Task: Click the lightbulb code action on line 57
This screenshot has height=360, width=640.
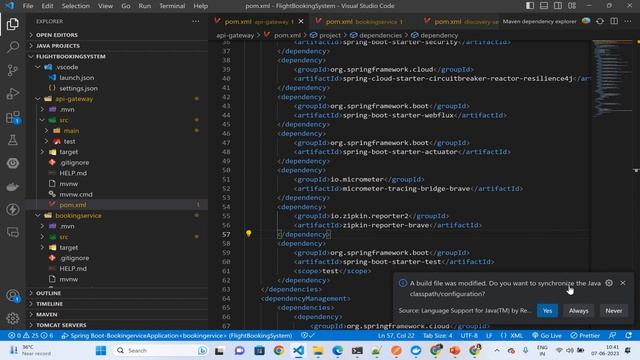Action: point(248,233)
